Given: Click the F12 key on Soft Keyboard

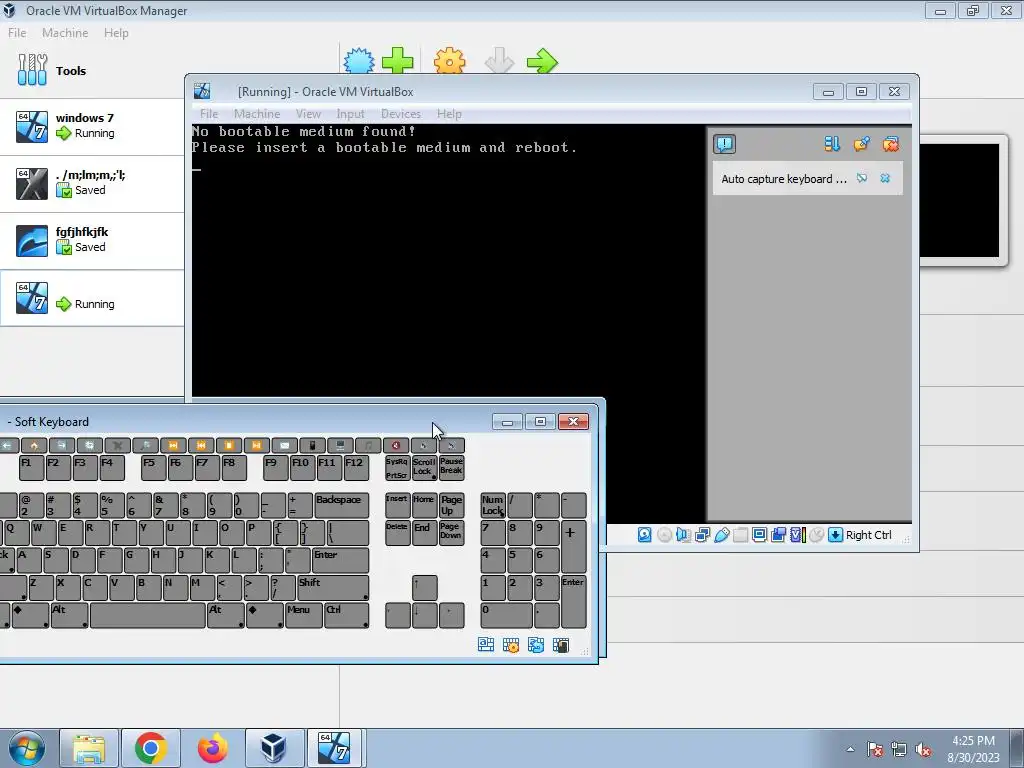Looking at the screenshot, I should [x=356, y=468].
